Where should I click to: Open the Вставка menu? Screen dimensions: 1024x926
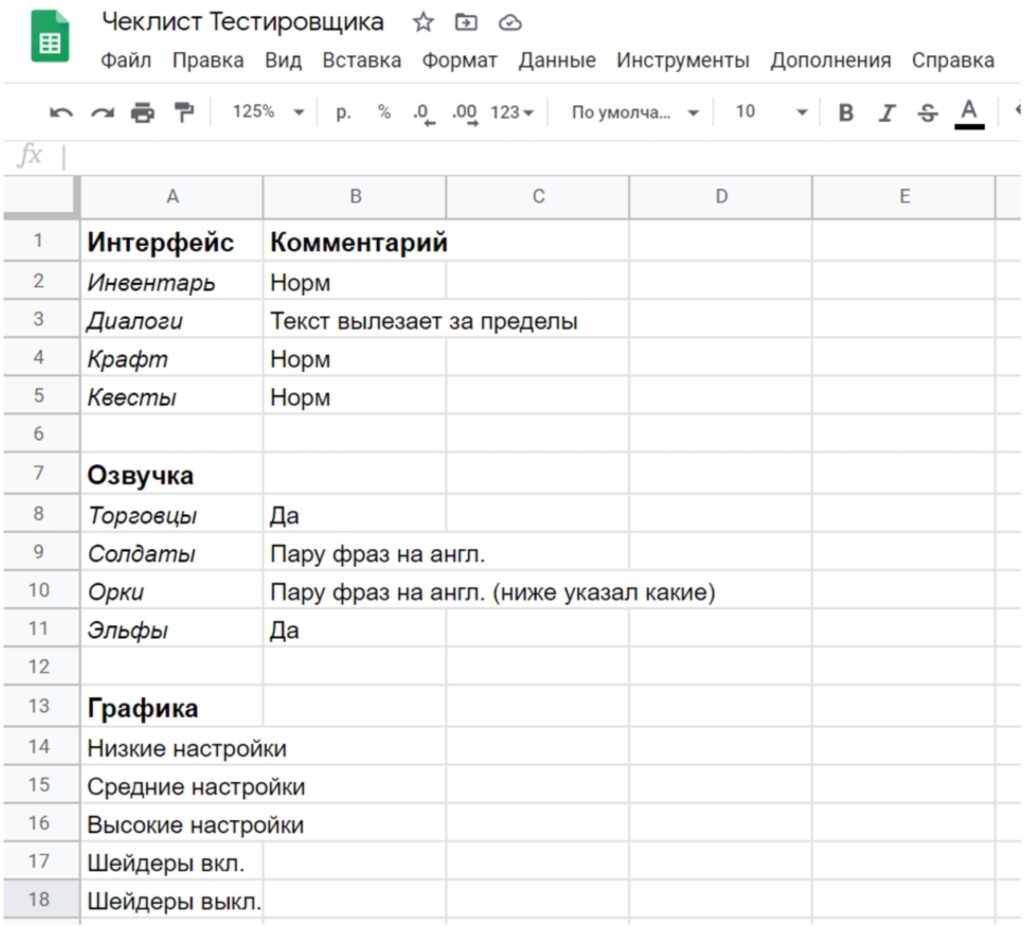[x=362, y=60]
